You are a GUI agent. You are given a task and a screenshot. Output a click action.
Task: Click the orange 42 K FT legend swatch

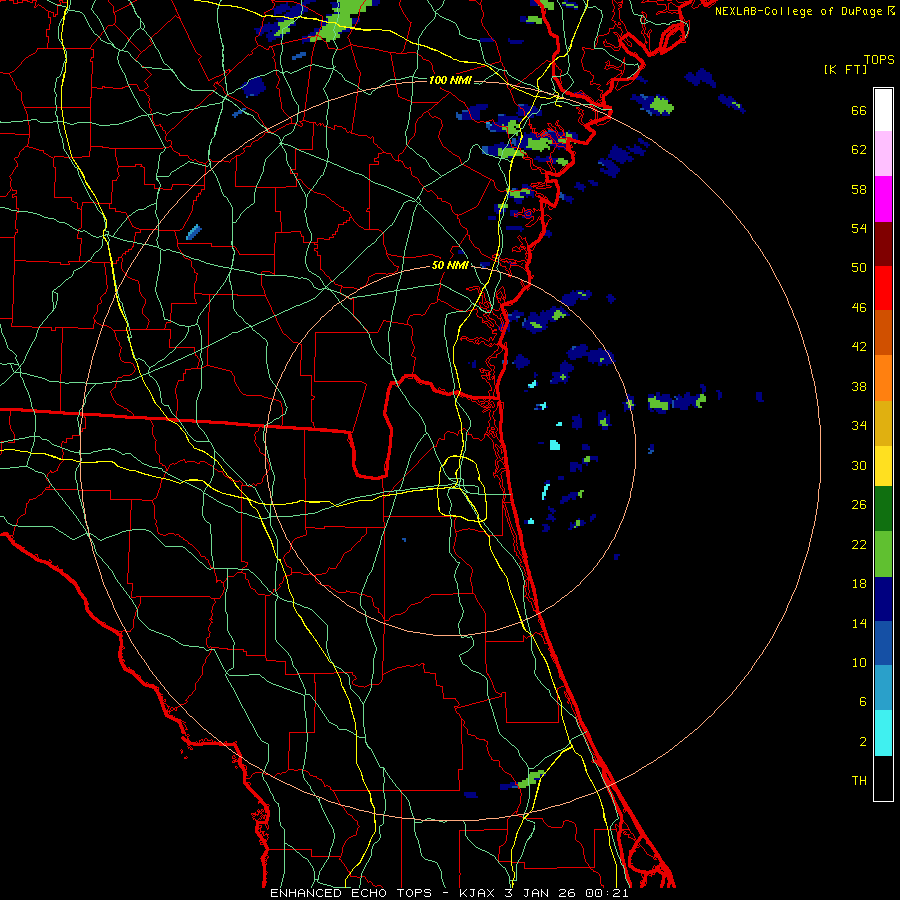883,378
